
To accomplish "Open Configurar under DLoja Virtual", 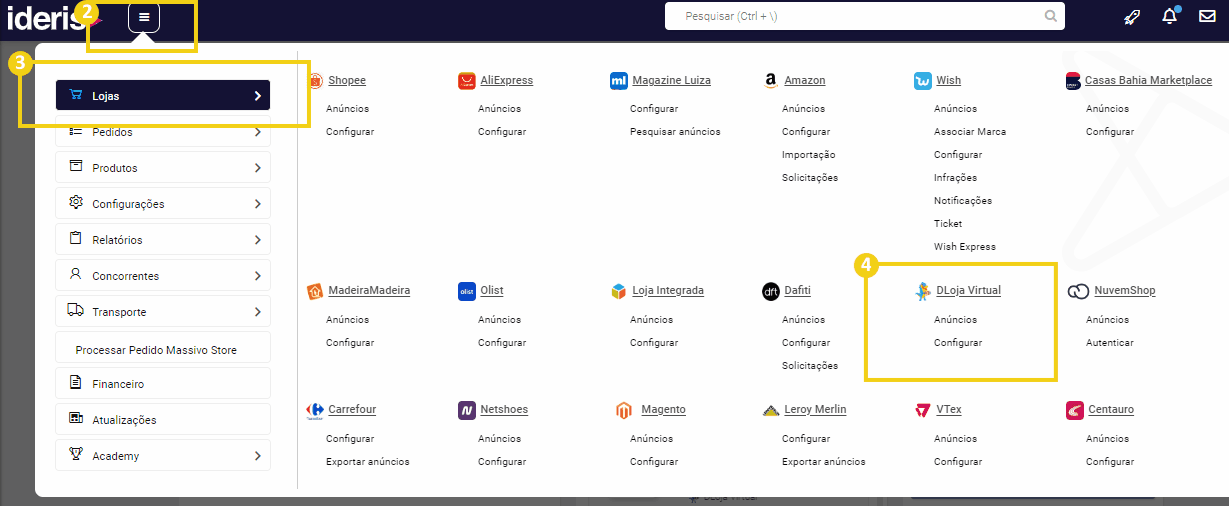I will (958, 343).
